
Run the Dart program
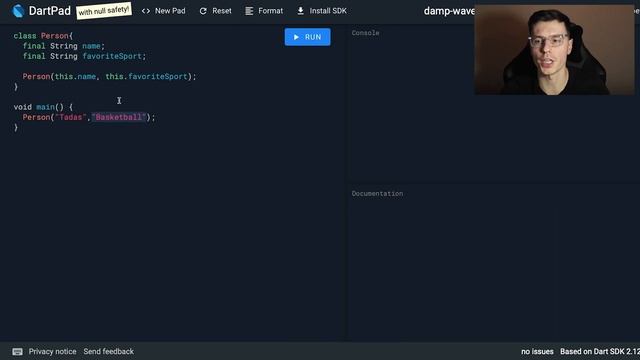(307, 37)
